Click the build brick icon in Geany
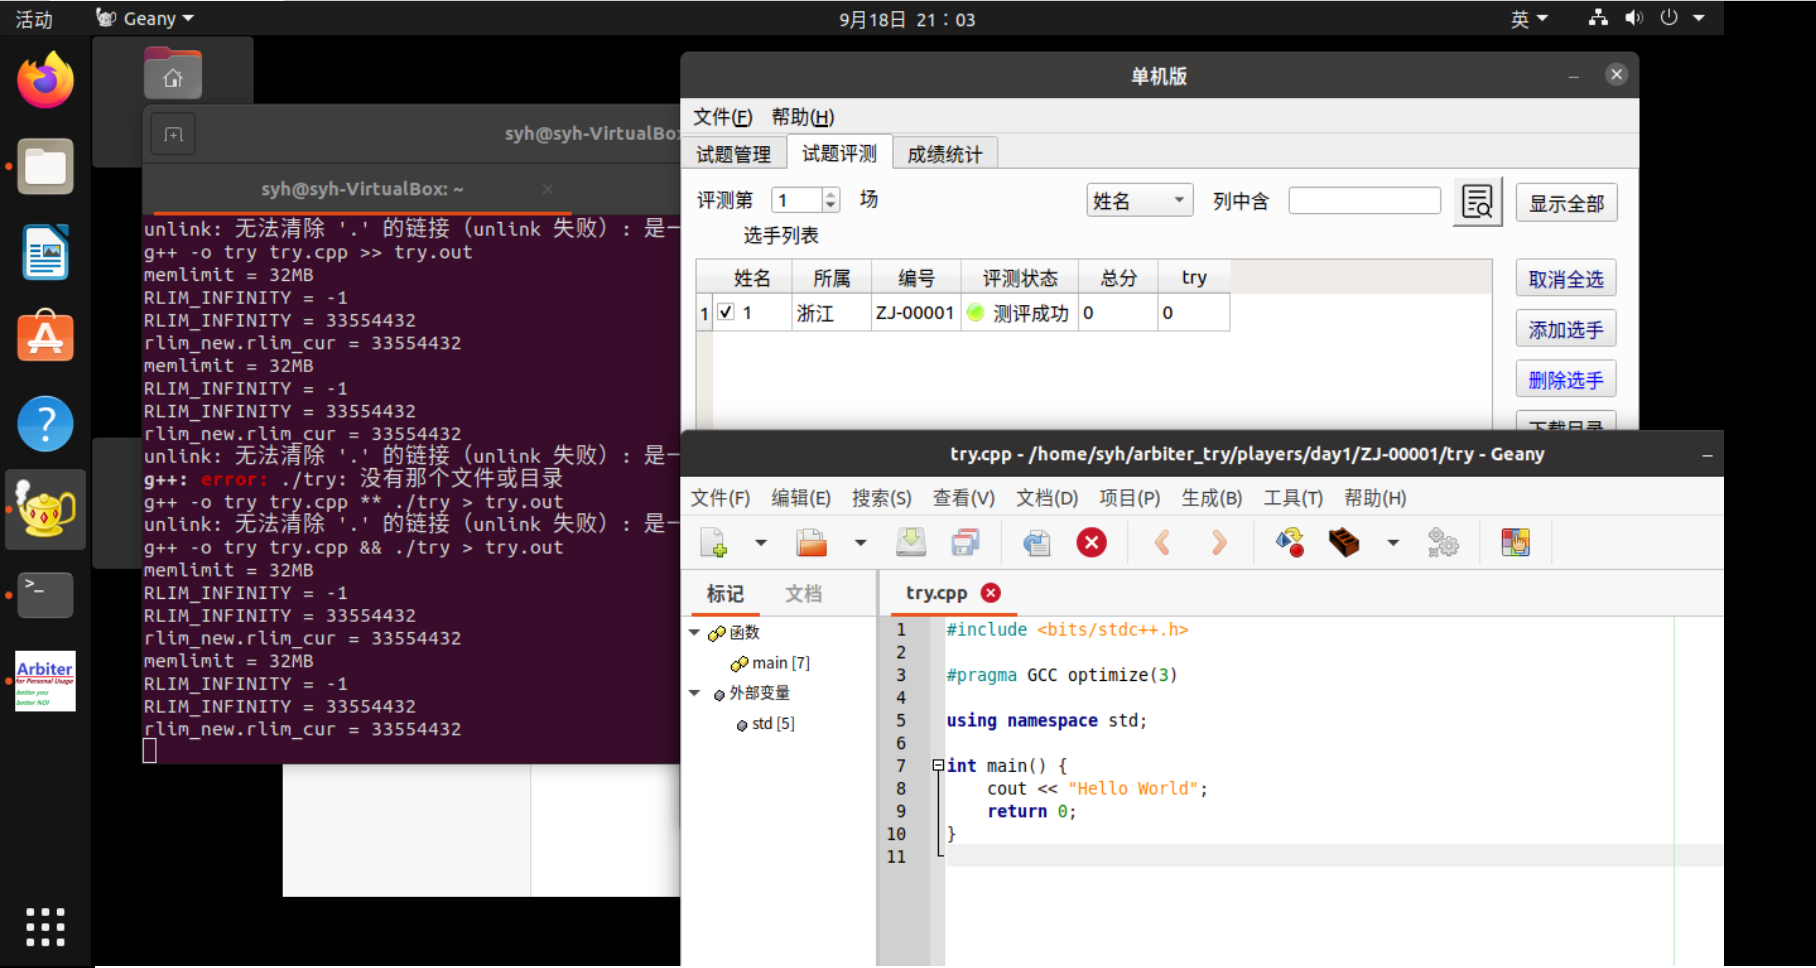Screen dimensions: 1816x968 (x=1344, y=543)
